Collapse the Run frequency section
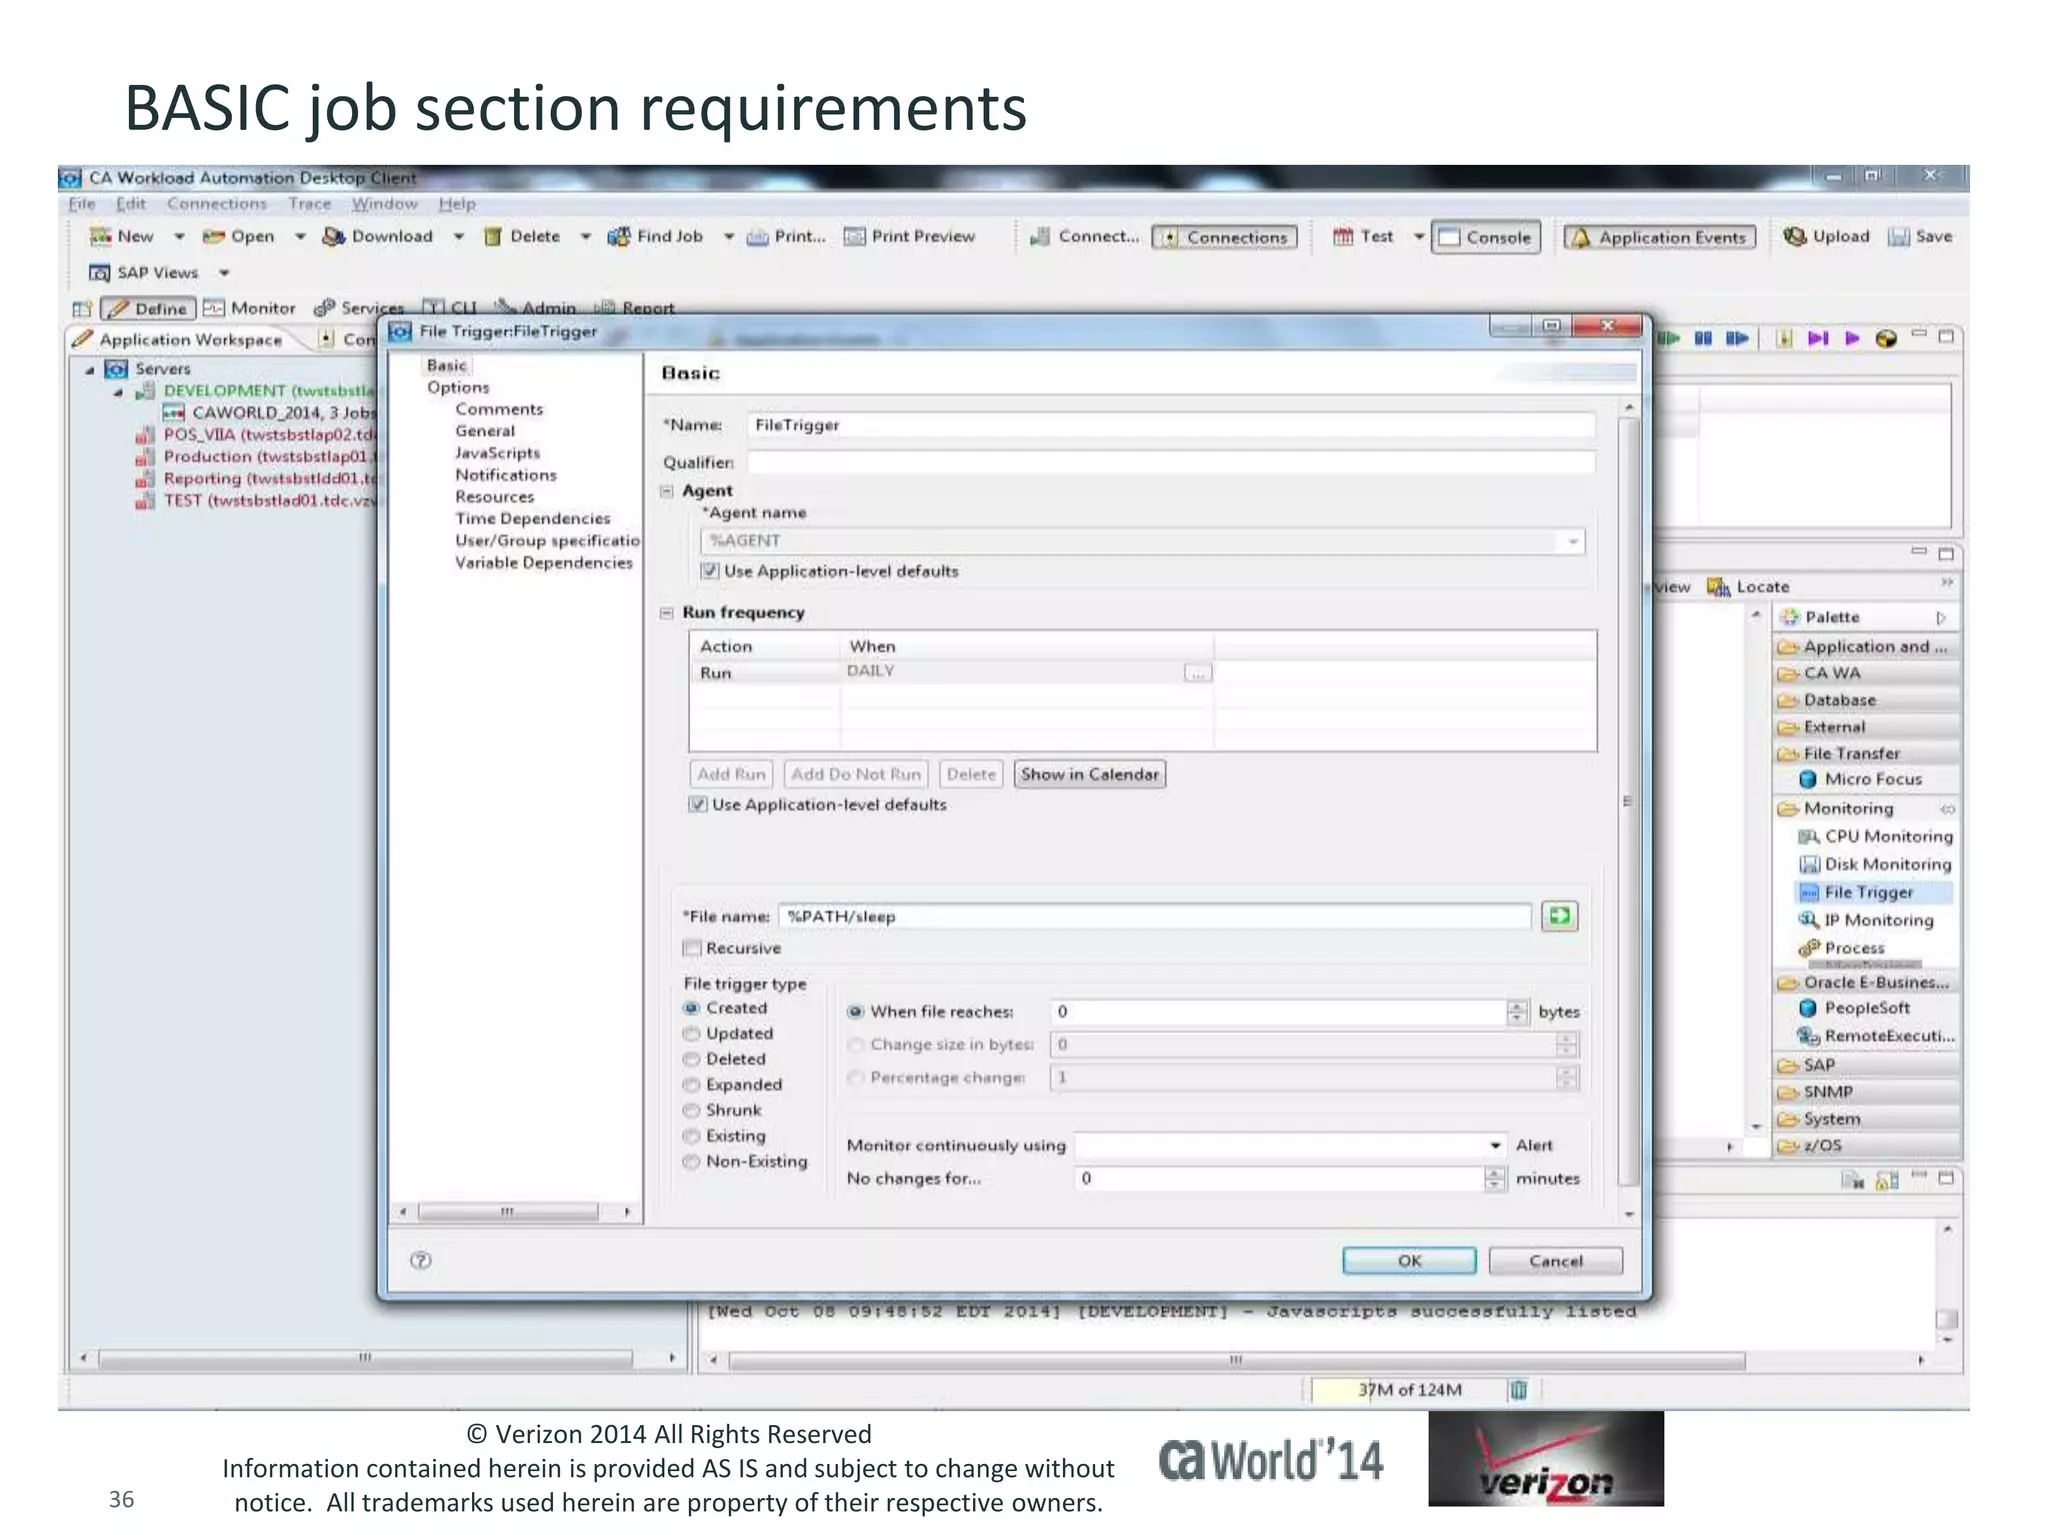 tap(667, 613)
